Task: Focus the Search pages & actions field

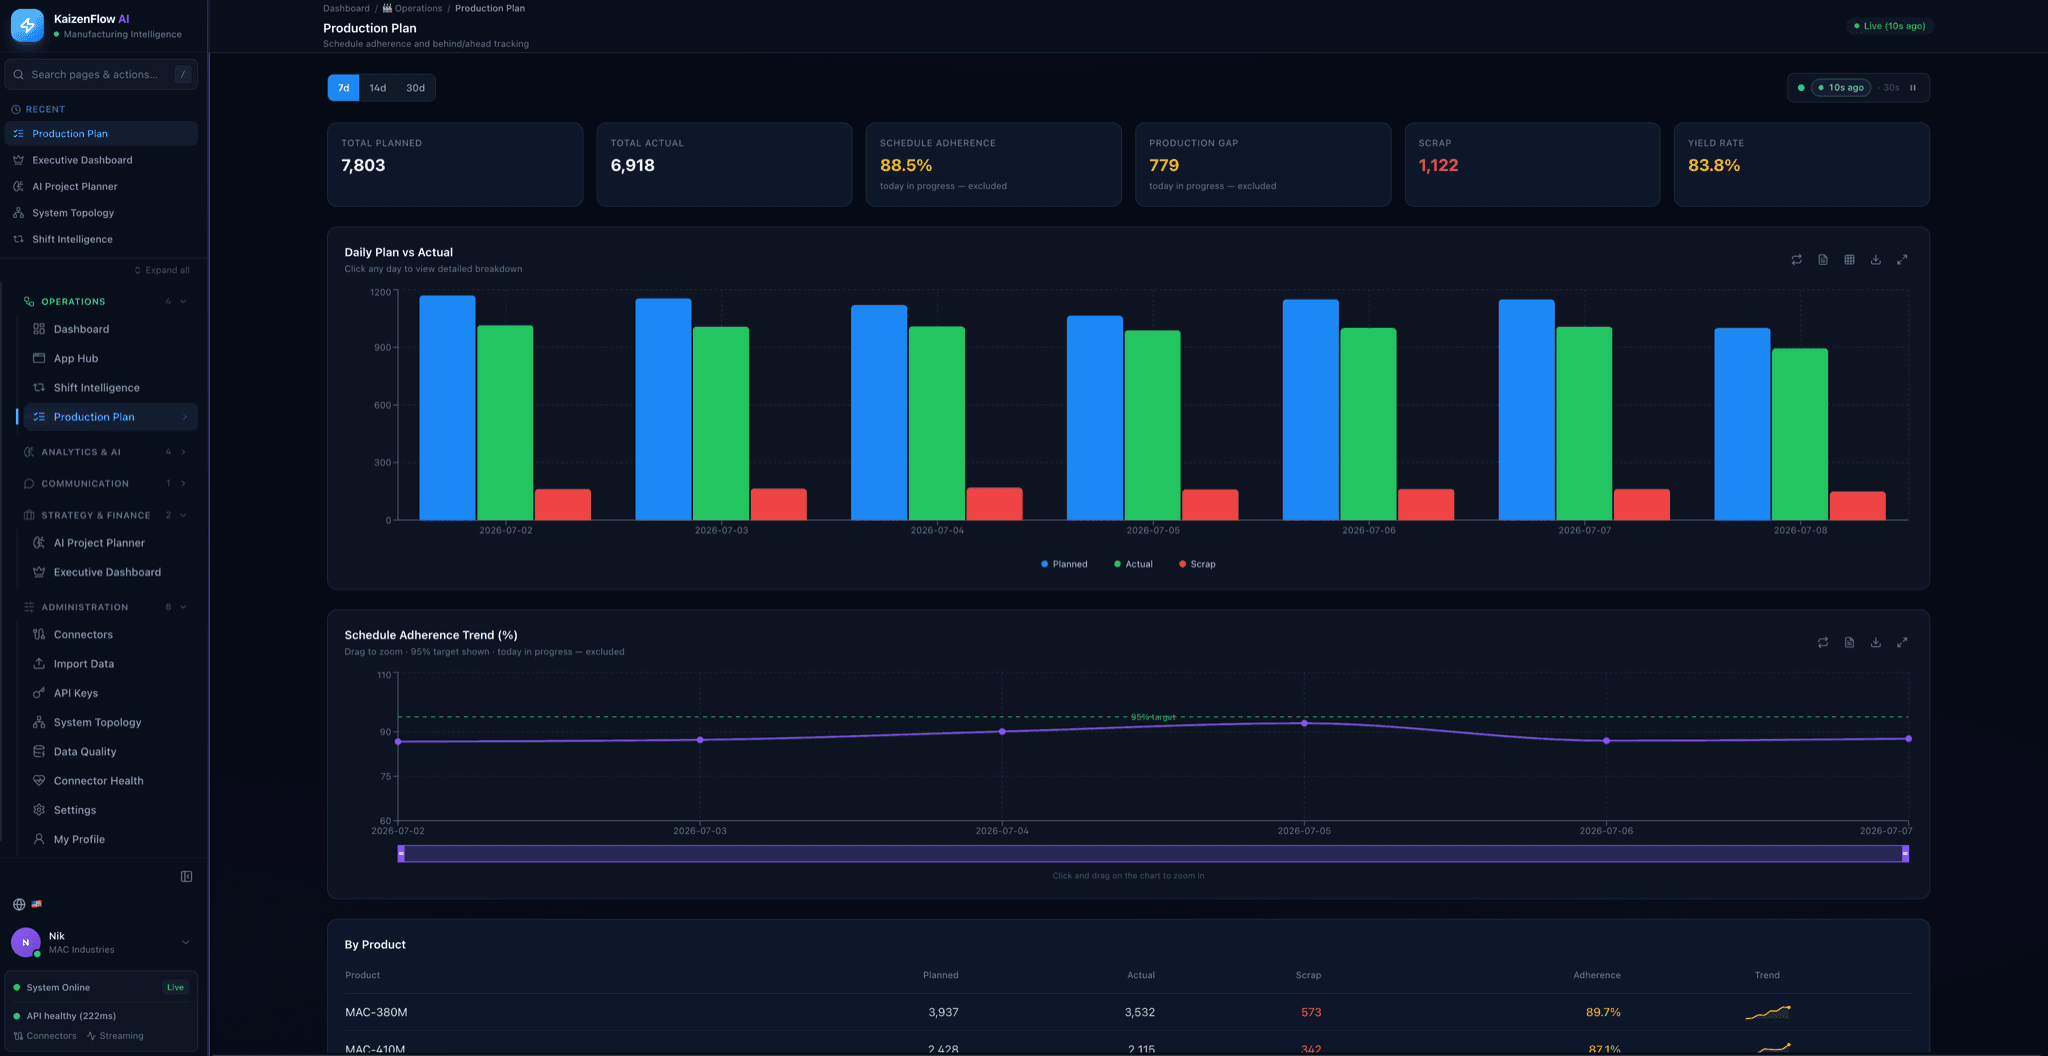Action: [x=101, y=74]
